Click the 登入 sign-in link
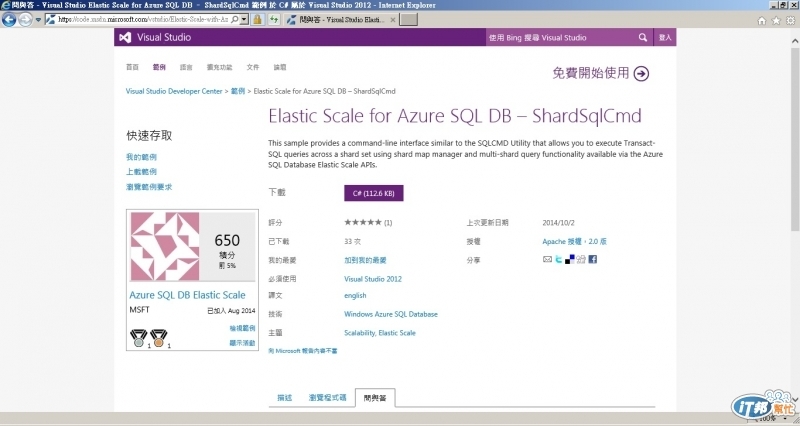This screenshot has height=426, width=800. pos(665,37)
